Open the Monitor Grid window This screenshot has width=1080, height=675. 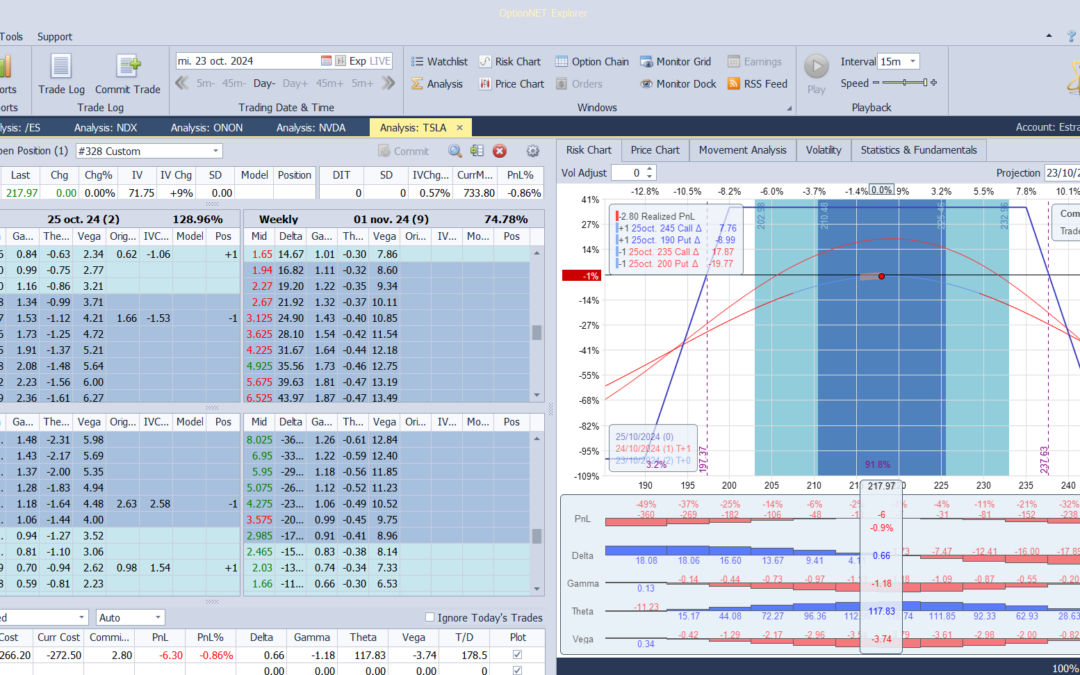[x=676, y=61]
